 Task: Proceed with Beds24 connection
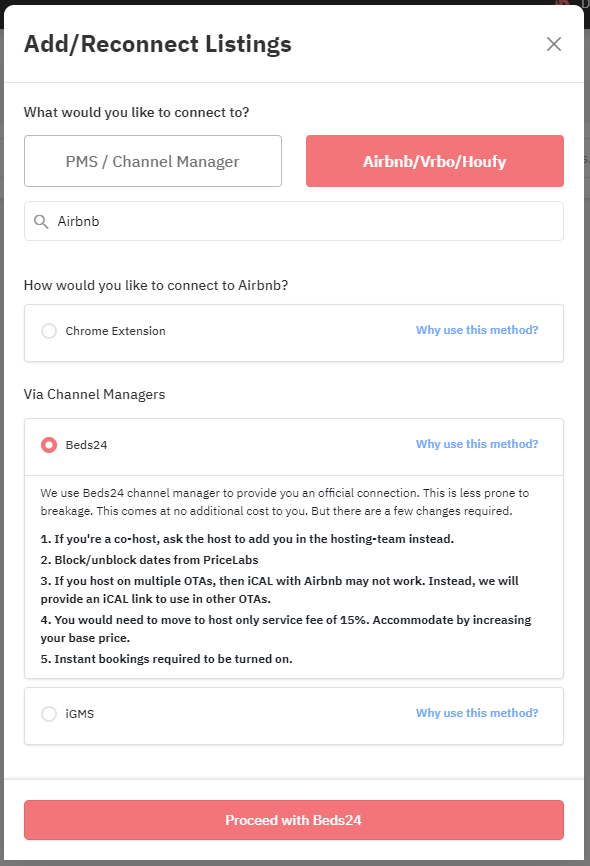tap(294, 820)
